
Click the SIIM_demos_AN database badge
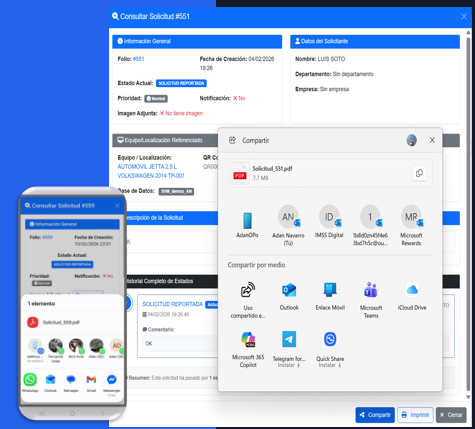176,191
